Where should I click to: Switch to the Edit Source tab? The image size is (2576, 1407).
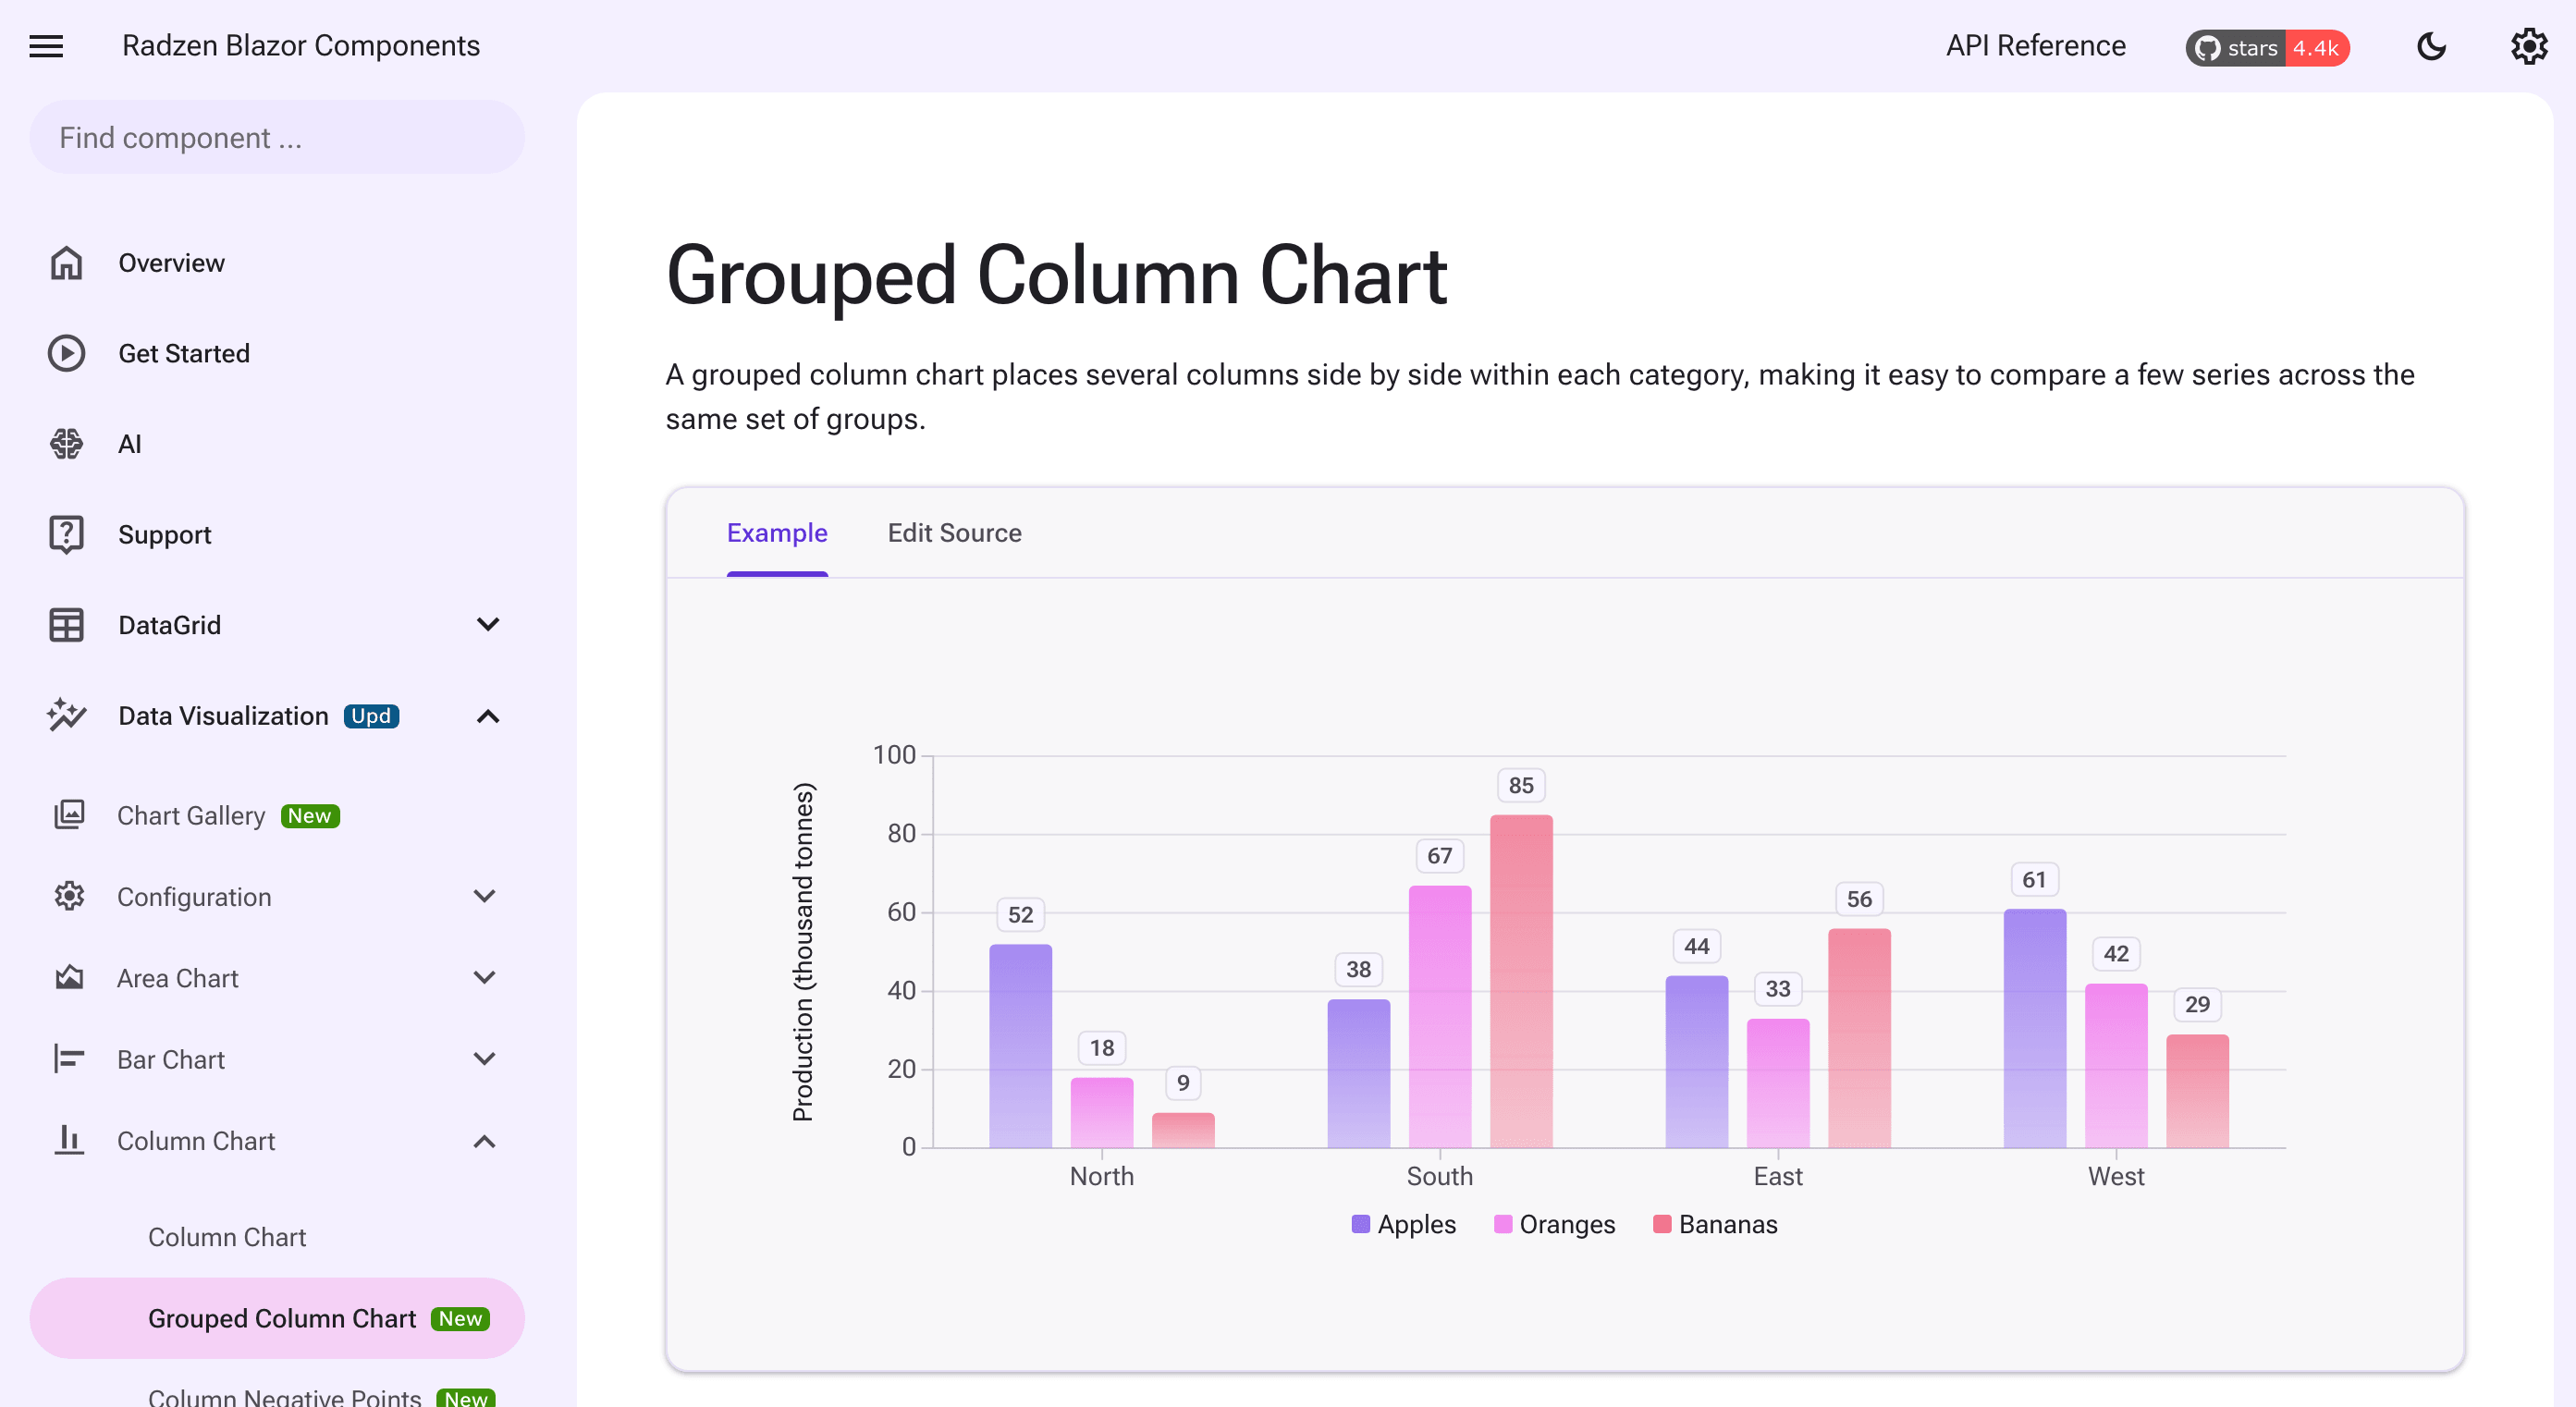pos(954,533)
